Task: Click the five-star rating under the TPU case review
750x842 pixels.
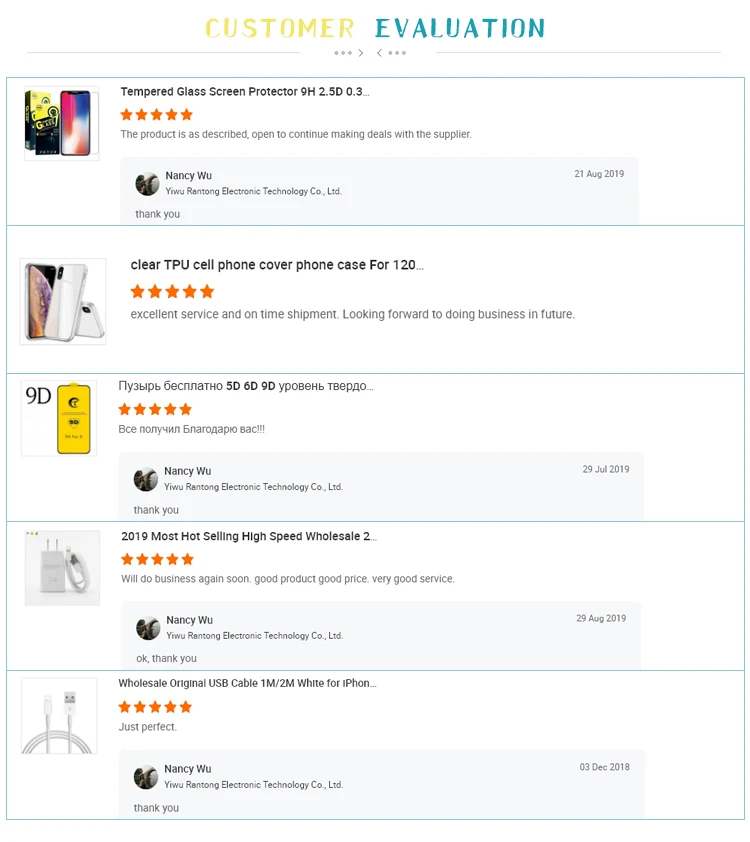Action: tap(172, 292)
